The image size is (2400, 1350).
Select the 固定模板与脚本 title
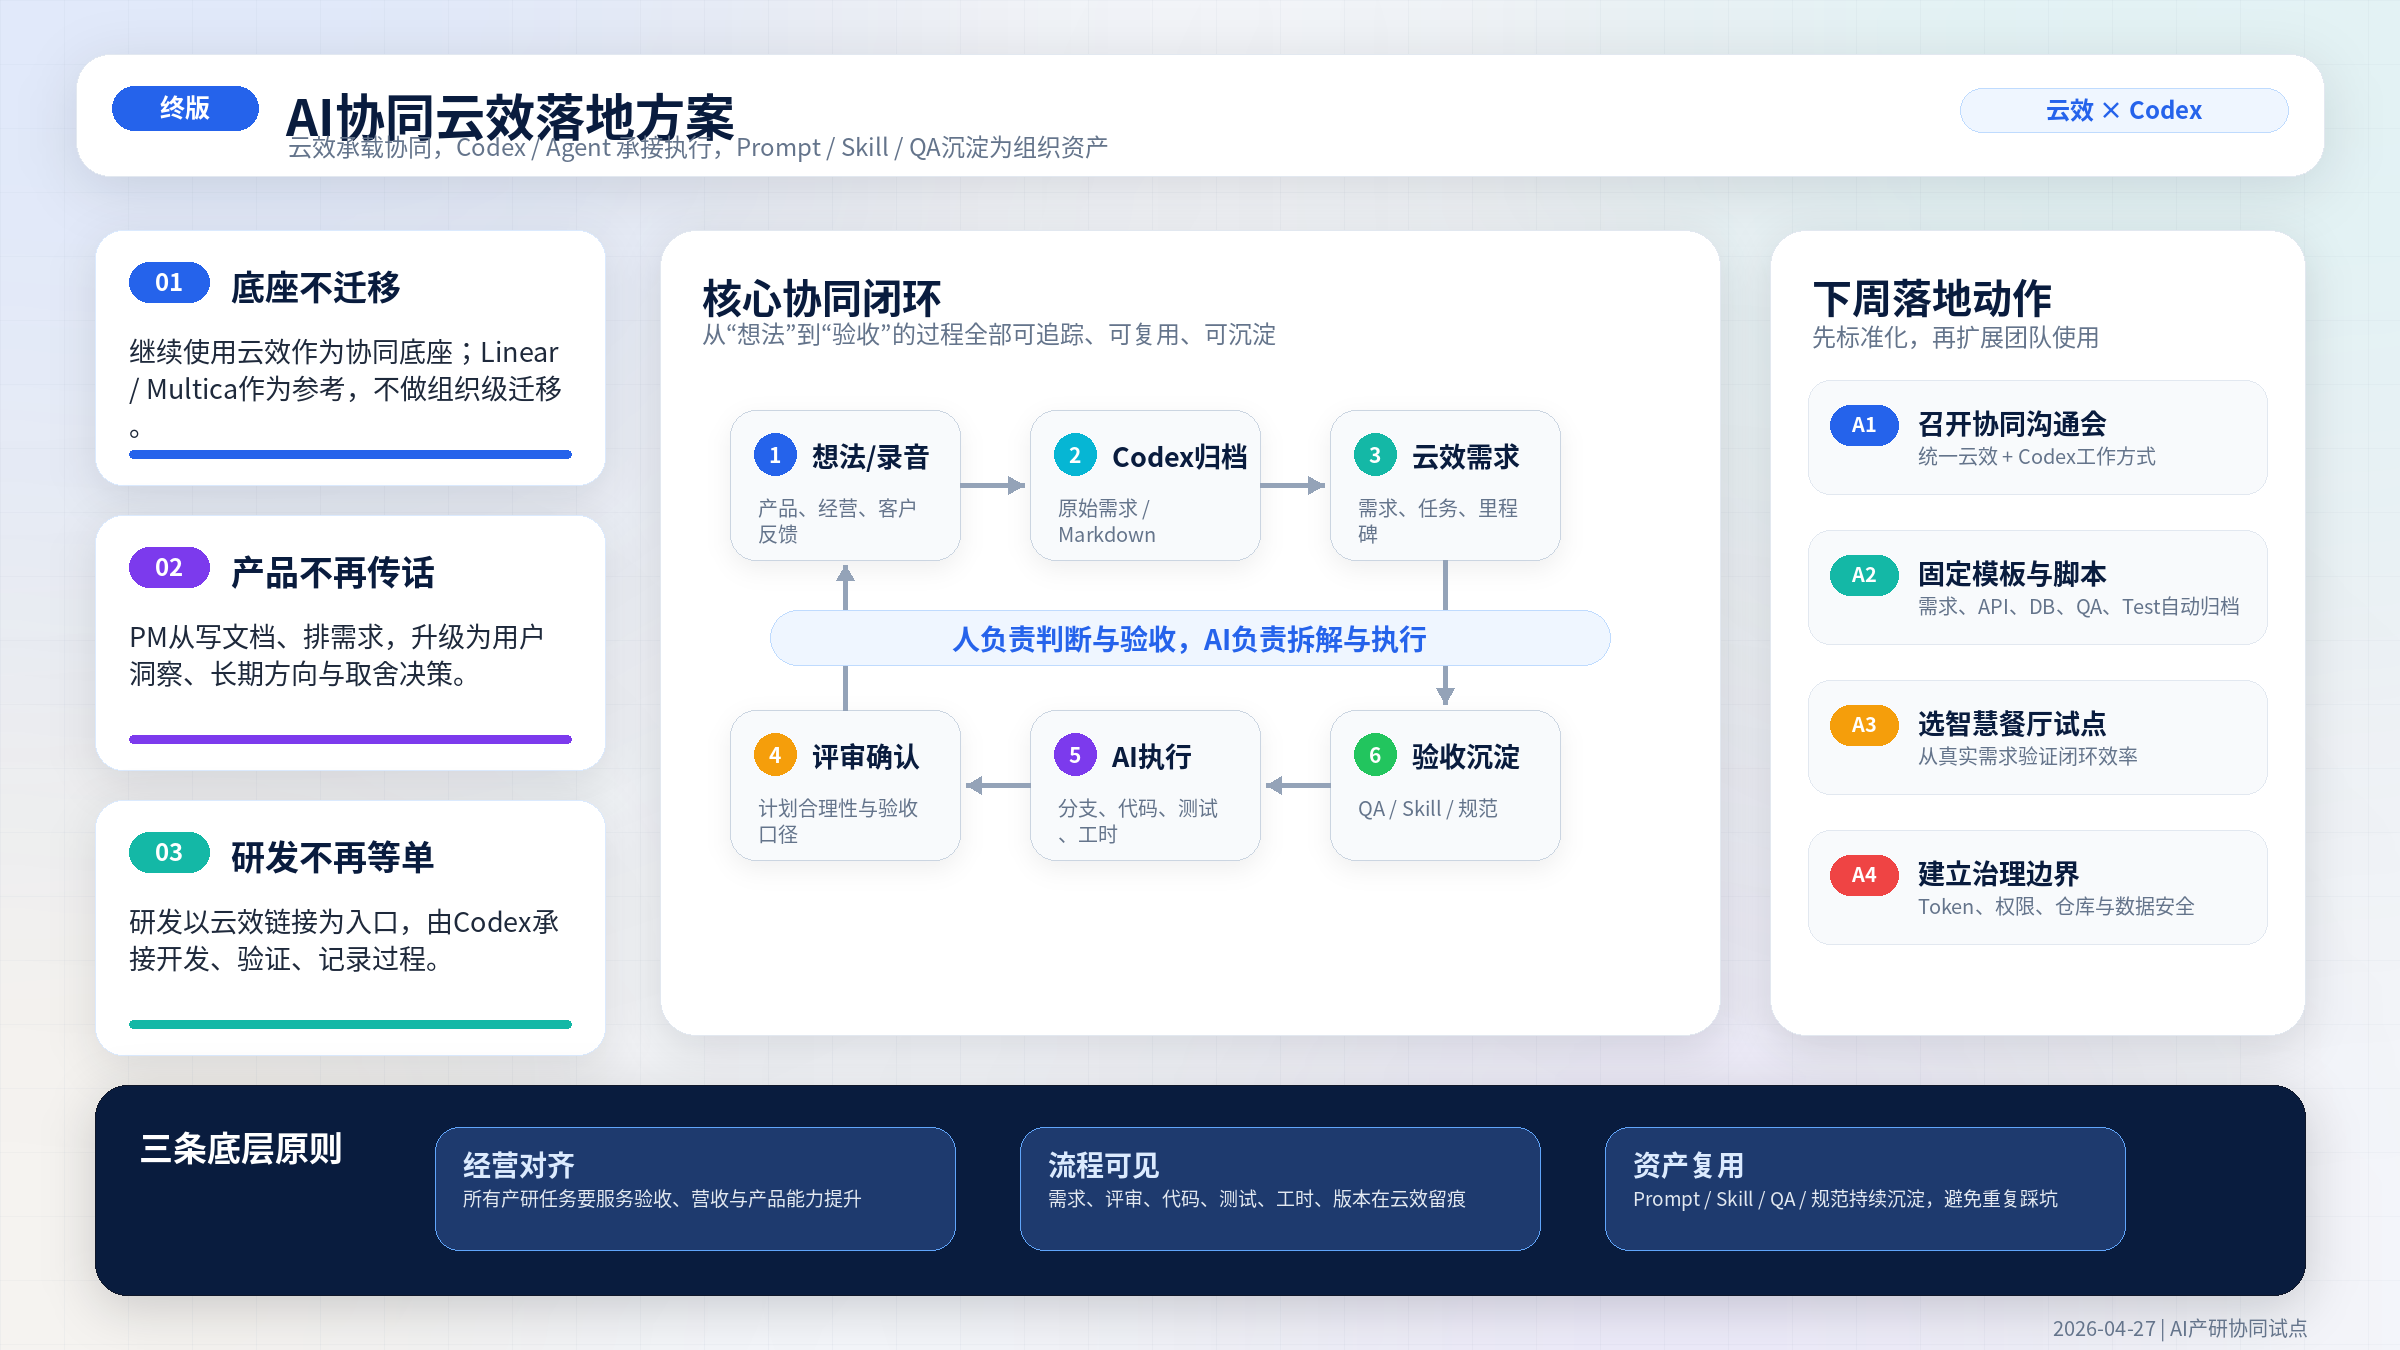pos(2012,574)
